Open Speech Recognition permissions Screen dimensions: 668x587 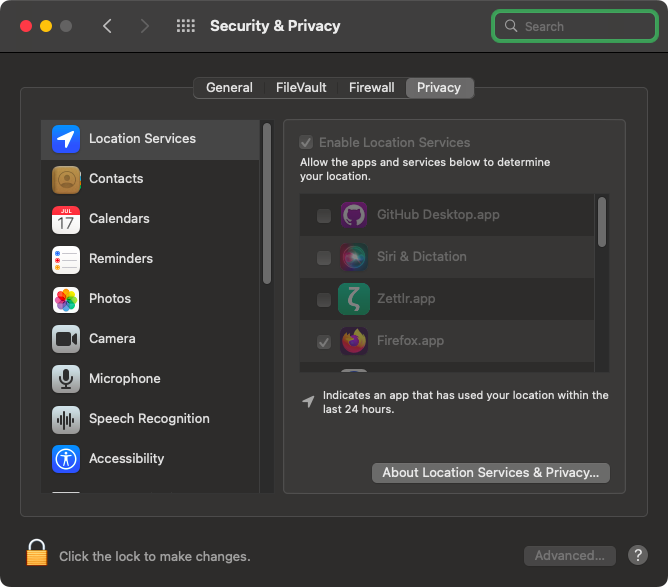pyautogui.click(x=149, y=419)
